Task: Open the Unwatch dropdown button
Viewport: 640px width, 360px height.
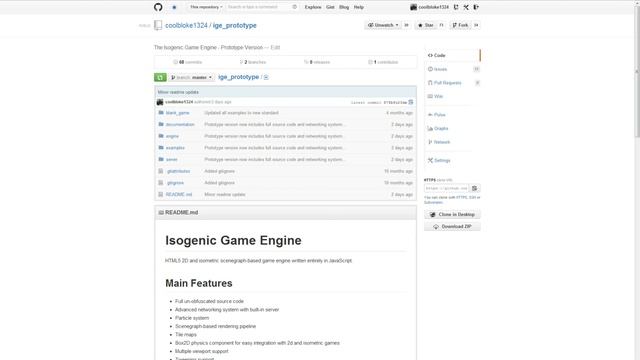Action: click(383, 25)
